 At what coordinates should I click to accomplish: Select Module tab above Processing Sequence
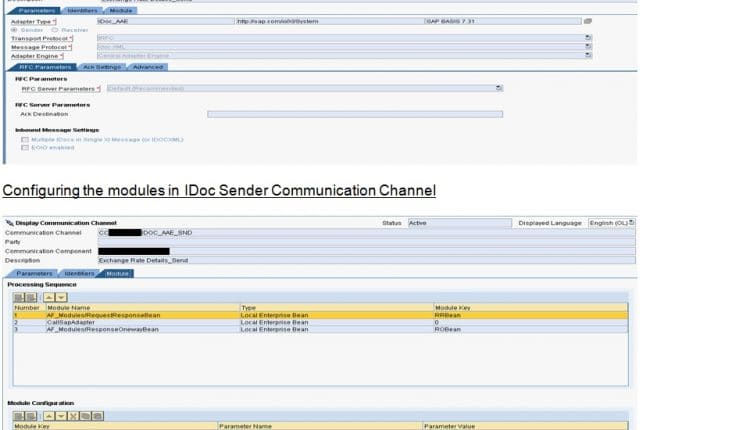coord(117,274)
